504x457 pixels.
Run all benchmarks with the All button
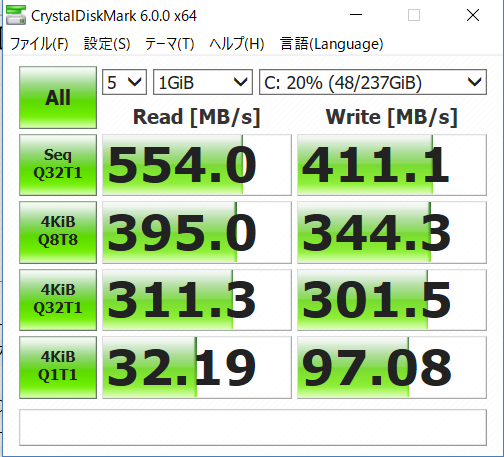click(x=58, y=97)
